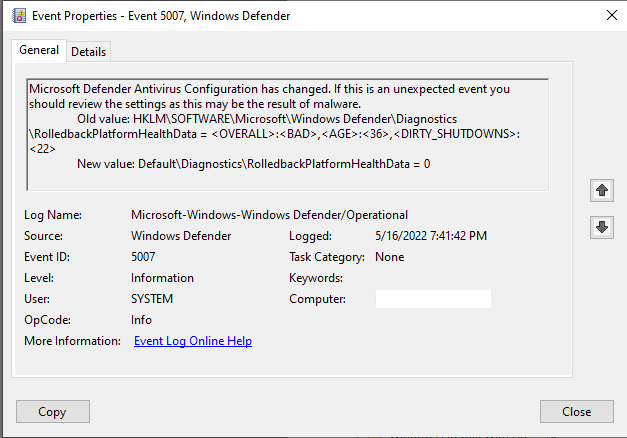Click the Event Properties title bar icon
The width and height of the screenshot is (627, 438).
coord(19,16)
